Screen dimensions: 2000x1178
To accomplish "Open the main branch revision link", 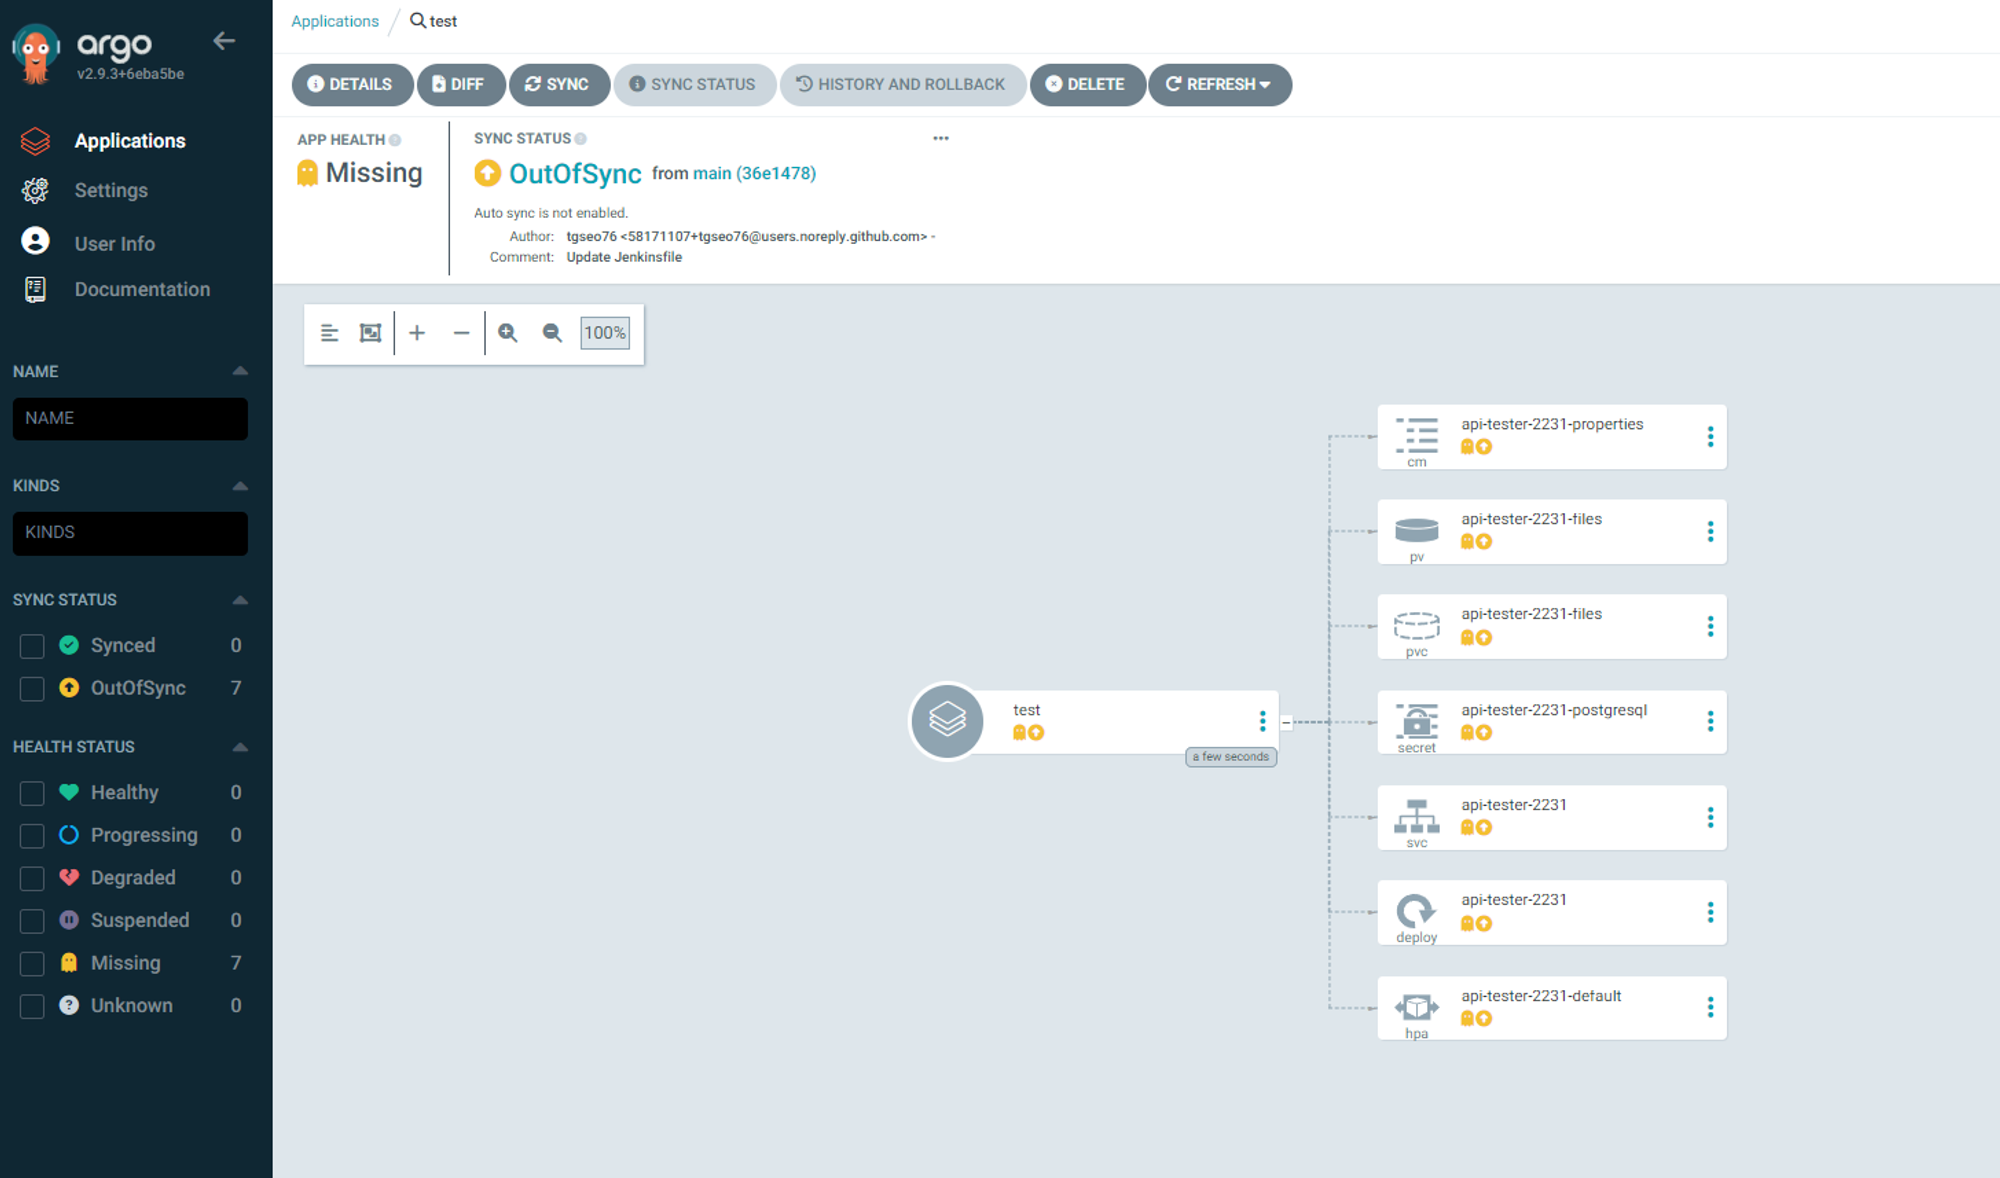I will [711, 173].
